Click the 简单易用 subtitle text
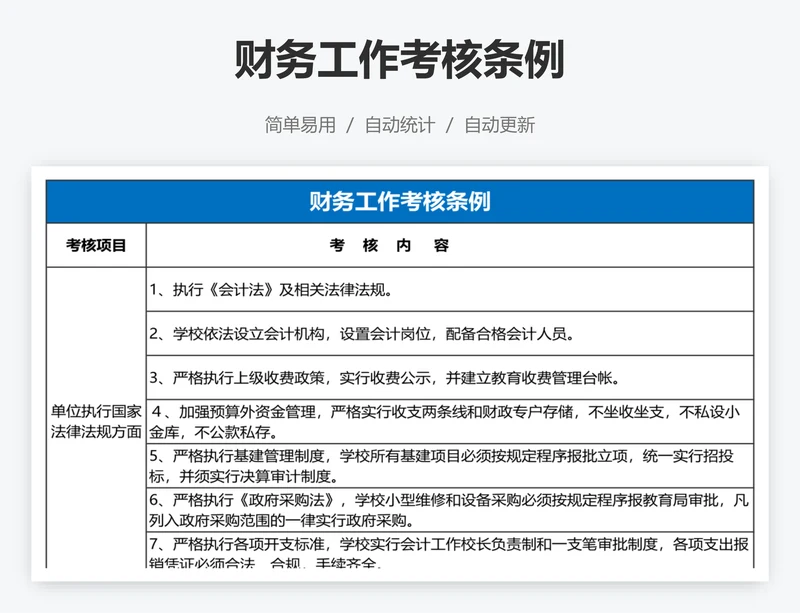This screenshot has height=613, width=800. pyautogui.click(x=300, y=125)
